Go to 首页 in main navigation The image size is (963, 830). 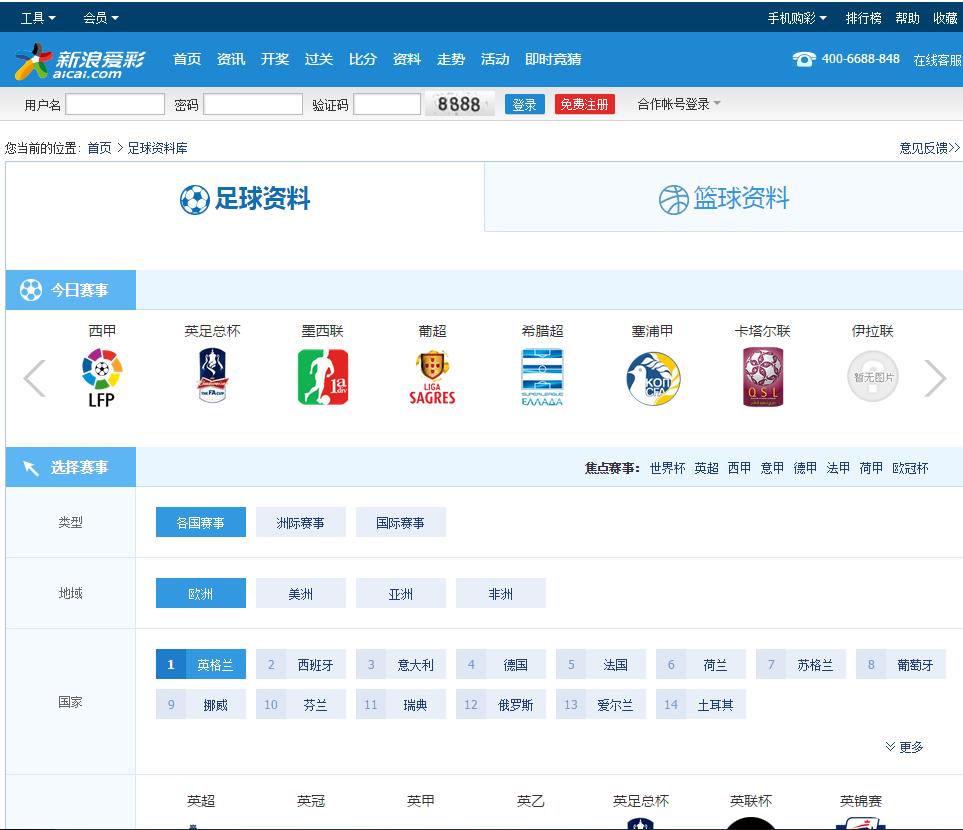point(187,59)
